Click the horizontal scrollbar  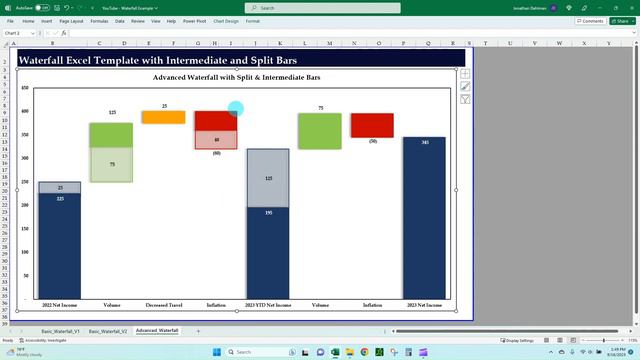click(507, 331)
